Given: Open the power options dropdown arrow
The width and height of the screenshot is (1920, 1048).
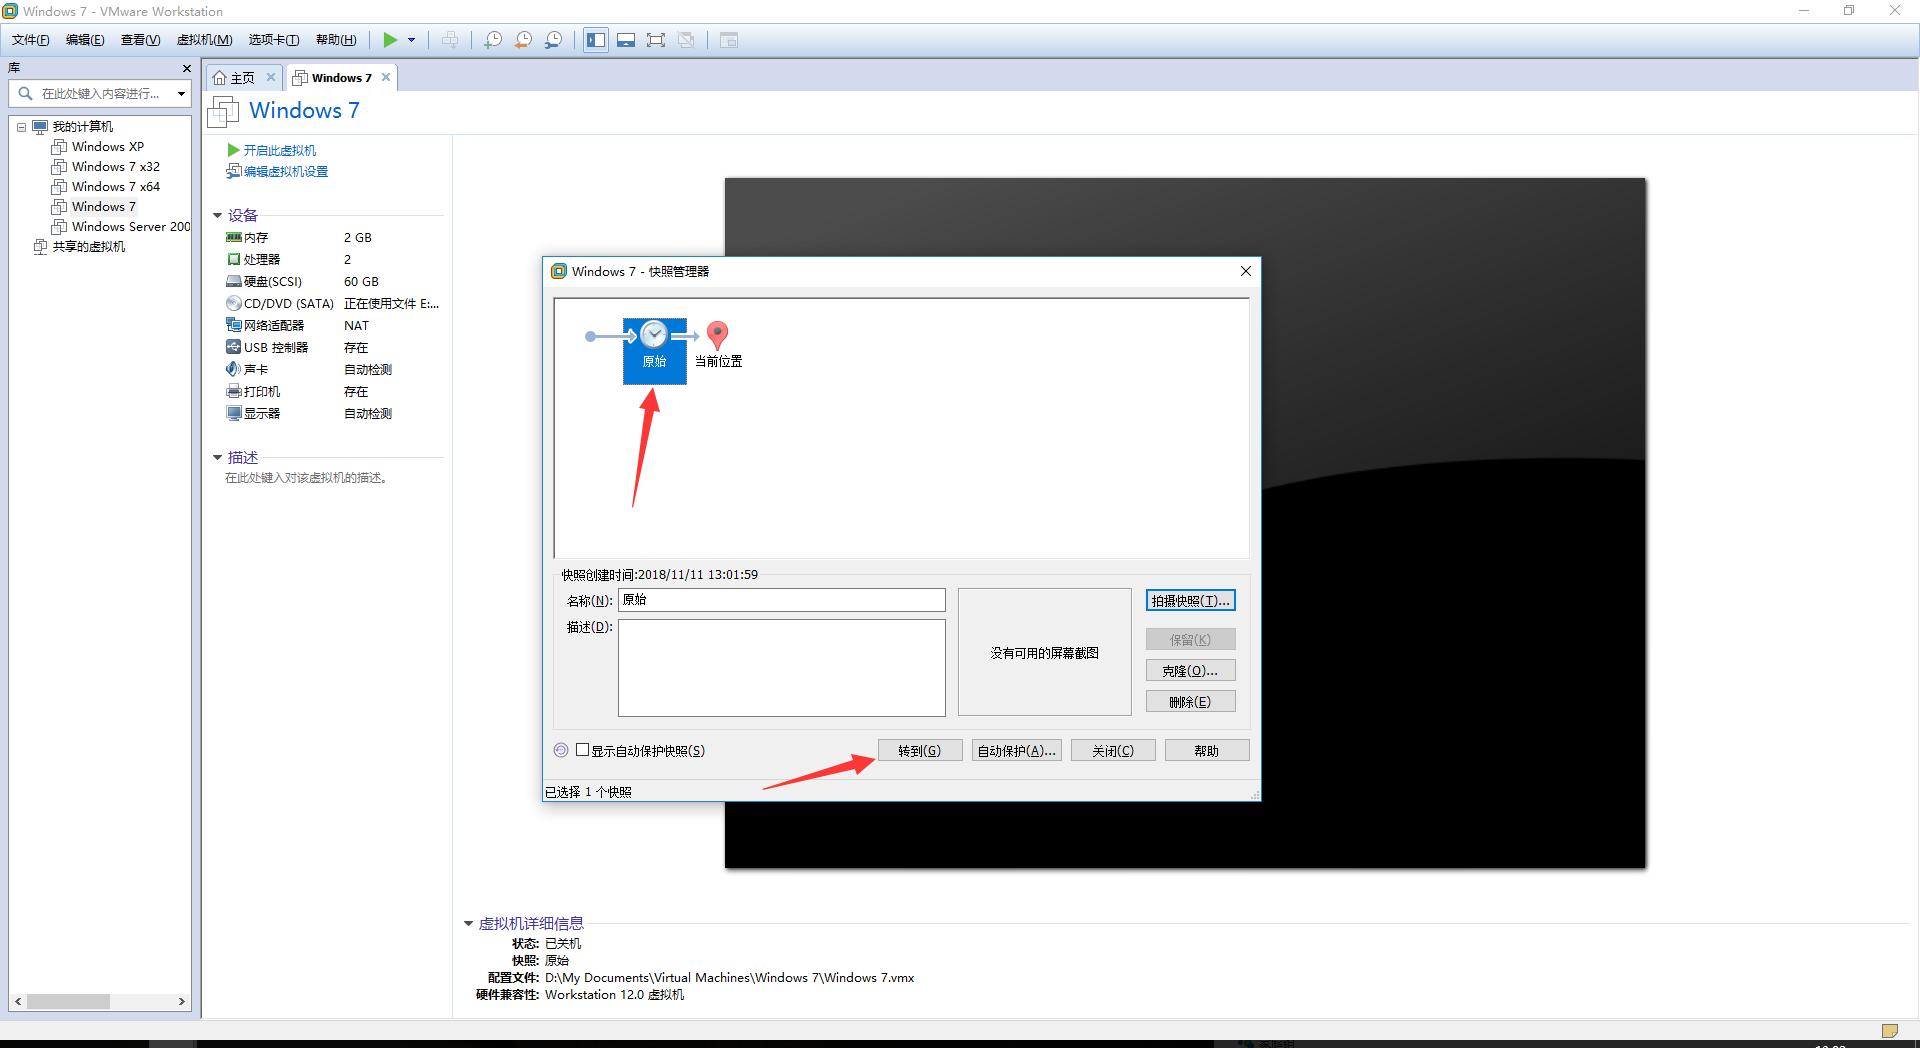Looking at the screenshot, I should pyautogui.click(x=411, y=40).
